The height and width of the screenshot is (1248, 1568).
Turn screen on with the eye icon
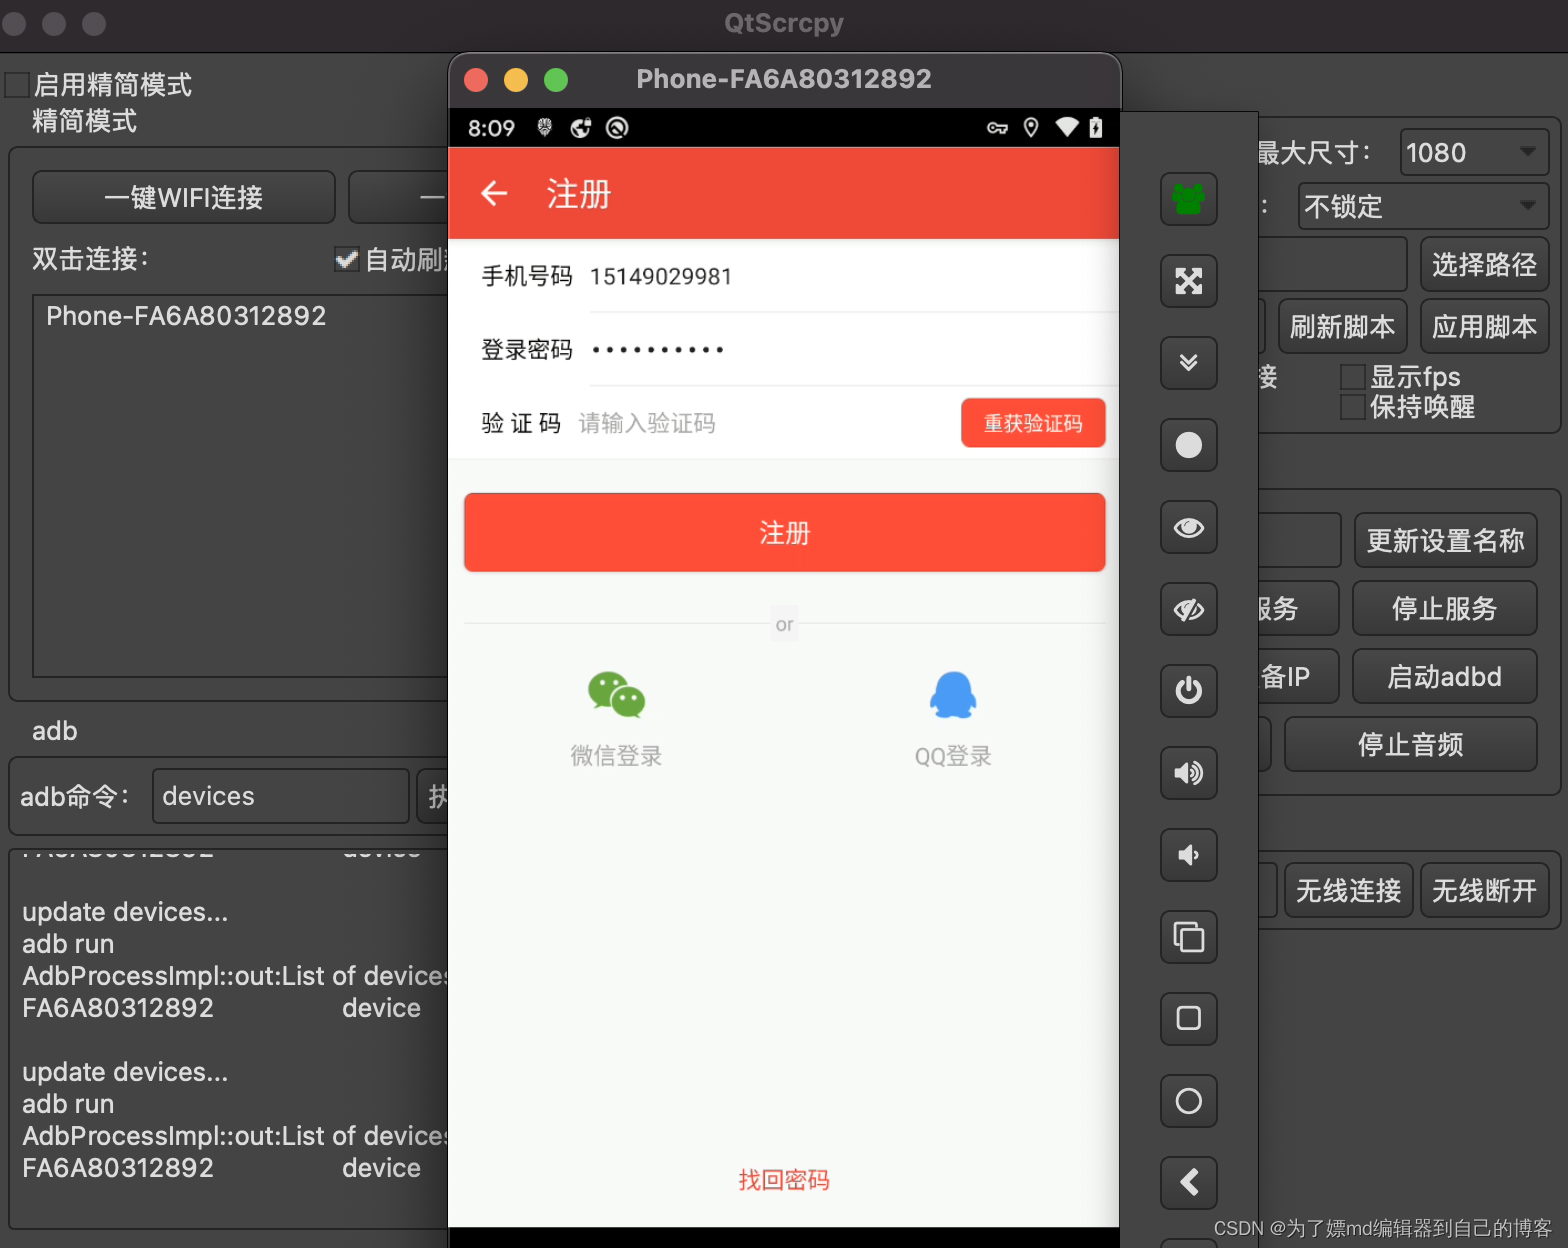[1188, 527]
